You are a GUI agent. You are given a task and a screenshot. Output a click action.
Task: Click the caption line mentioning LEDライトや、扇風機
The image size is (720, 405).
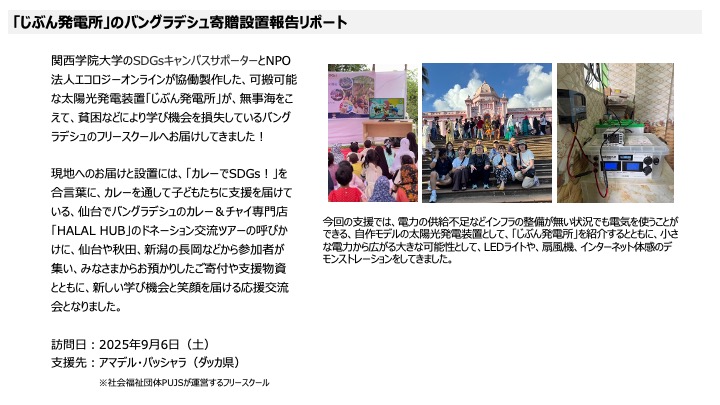pyautogui.click(x=498, y=247)
